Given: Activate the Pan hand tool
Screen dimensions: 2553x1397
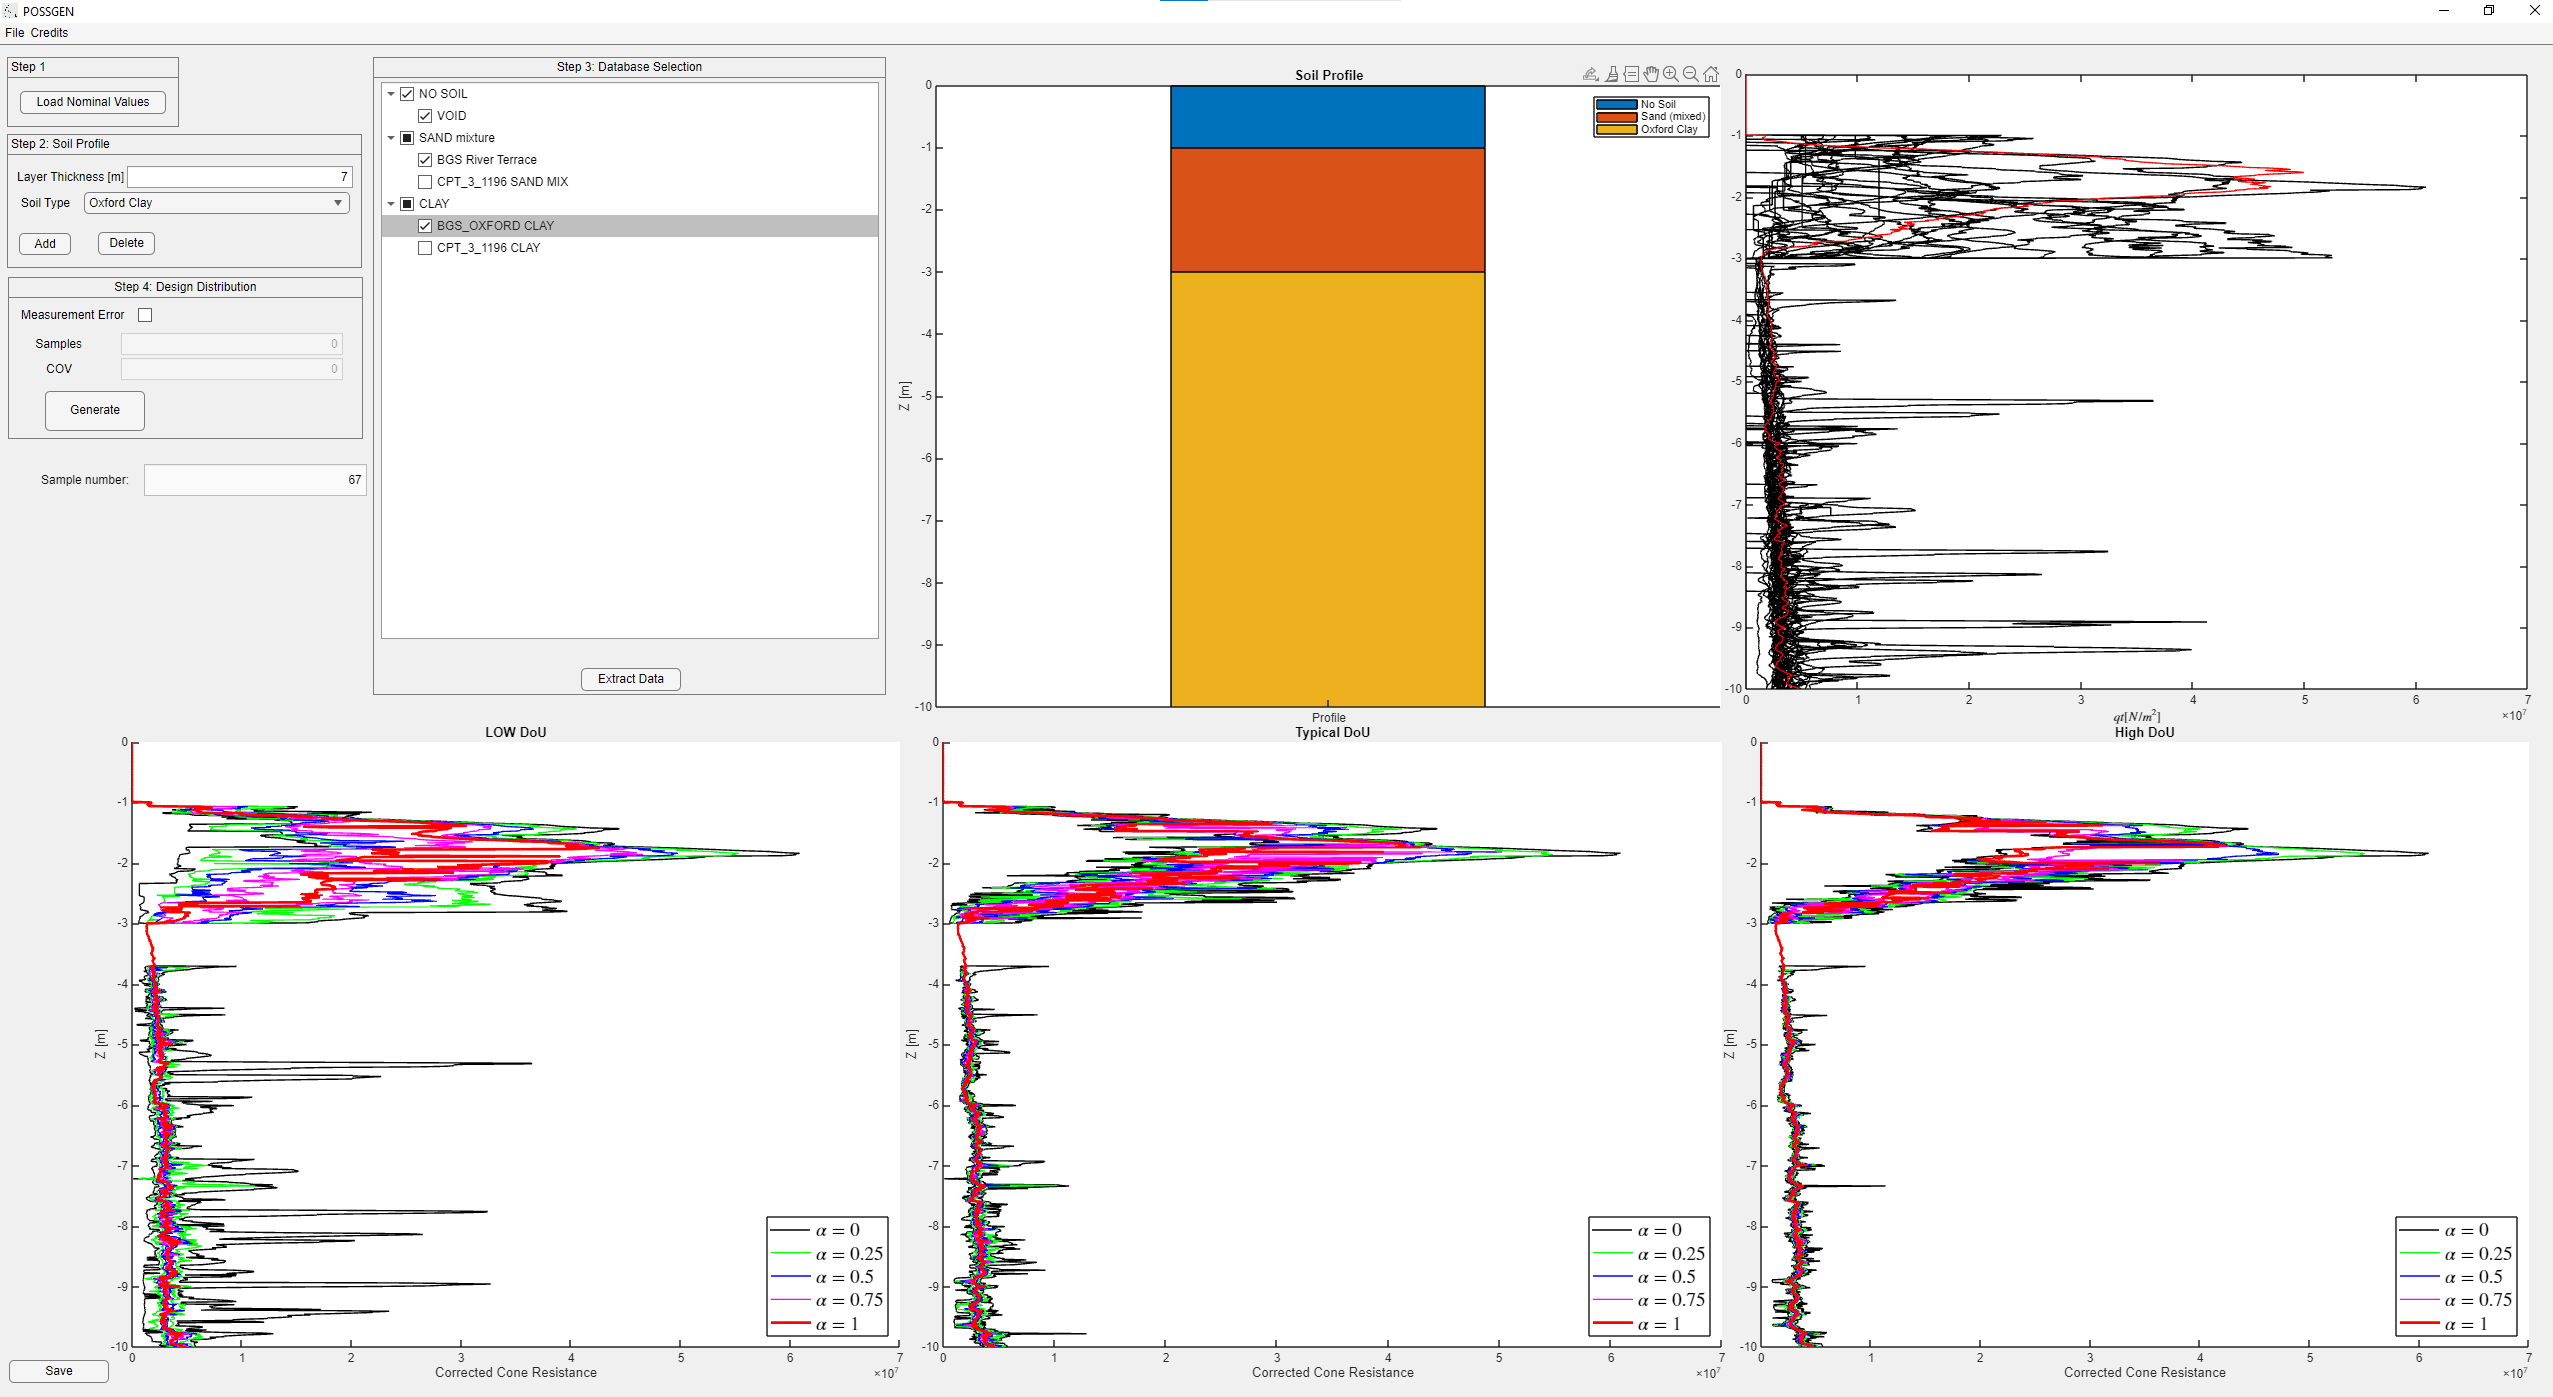Looking at the screenshot, I should point(1651,74).
